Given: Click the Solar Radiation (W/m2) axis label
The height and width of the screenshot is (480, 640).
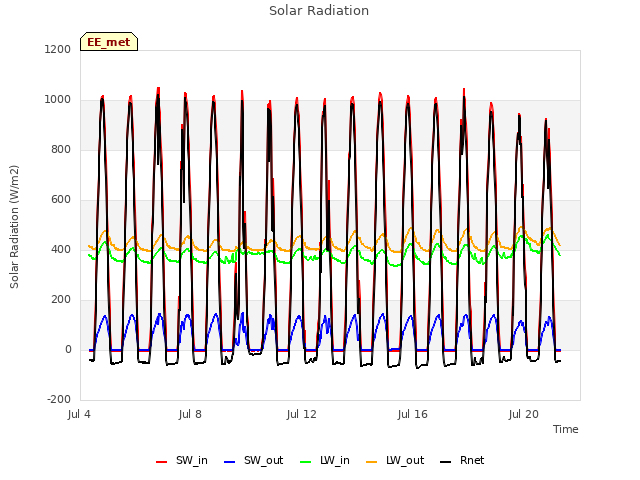Looking at the screenshot, I should (x=14, y=227).
